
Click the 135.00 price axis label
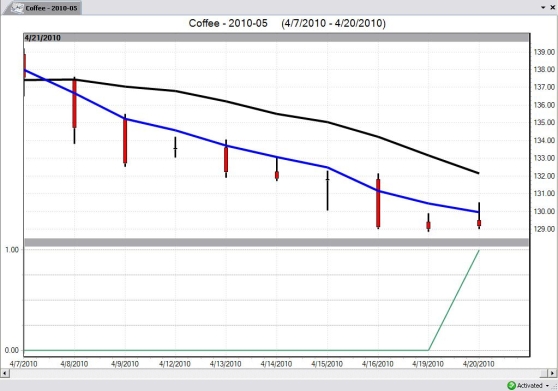click(544, 122)
